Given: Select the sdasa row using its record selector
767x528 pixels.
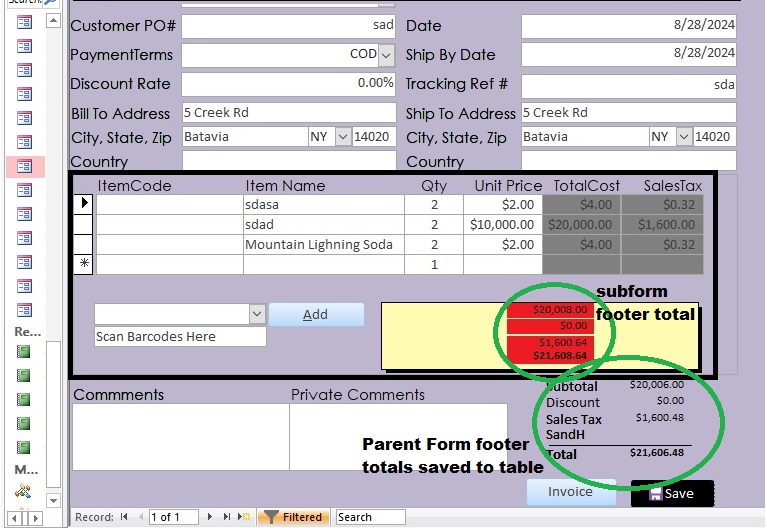Looking at the screenshot, I should [x=84, y=204].
